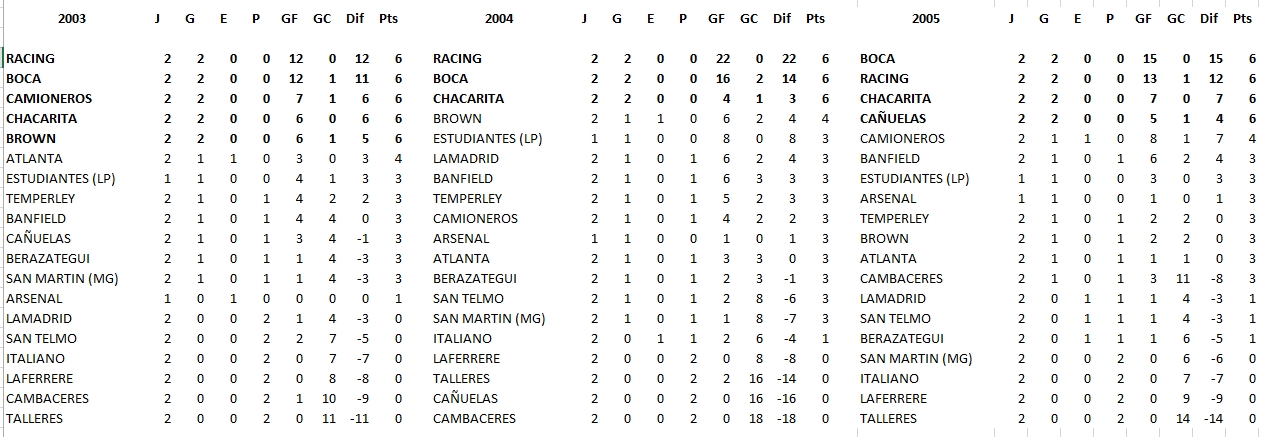Screen dimensions: 1273x437
Task: Select the 2004 season header cell
Action: pos(499,18)
